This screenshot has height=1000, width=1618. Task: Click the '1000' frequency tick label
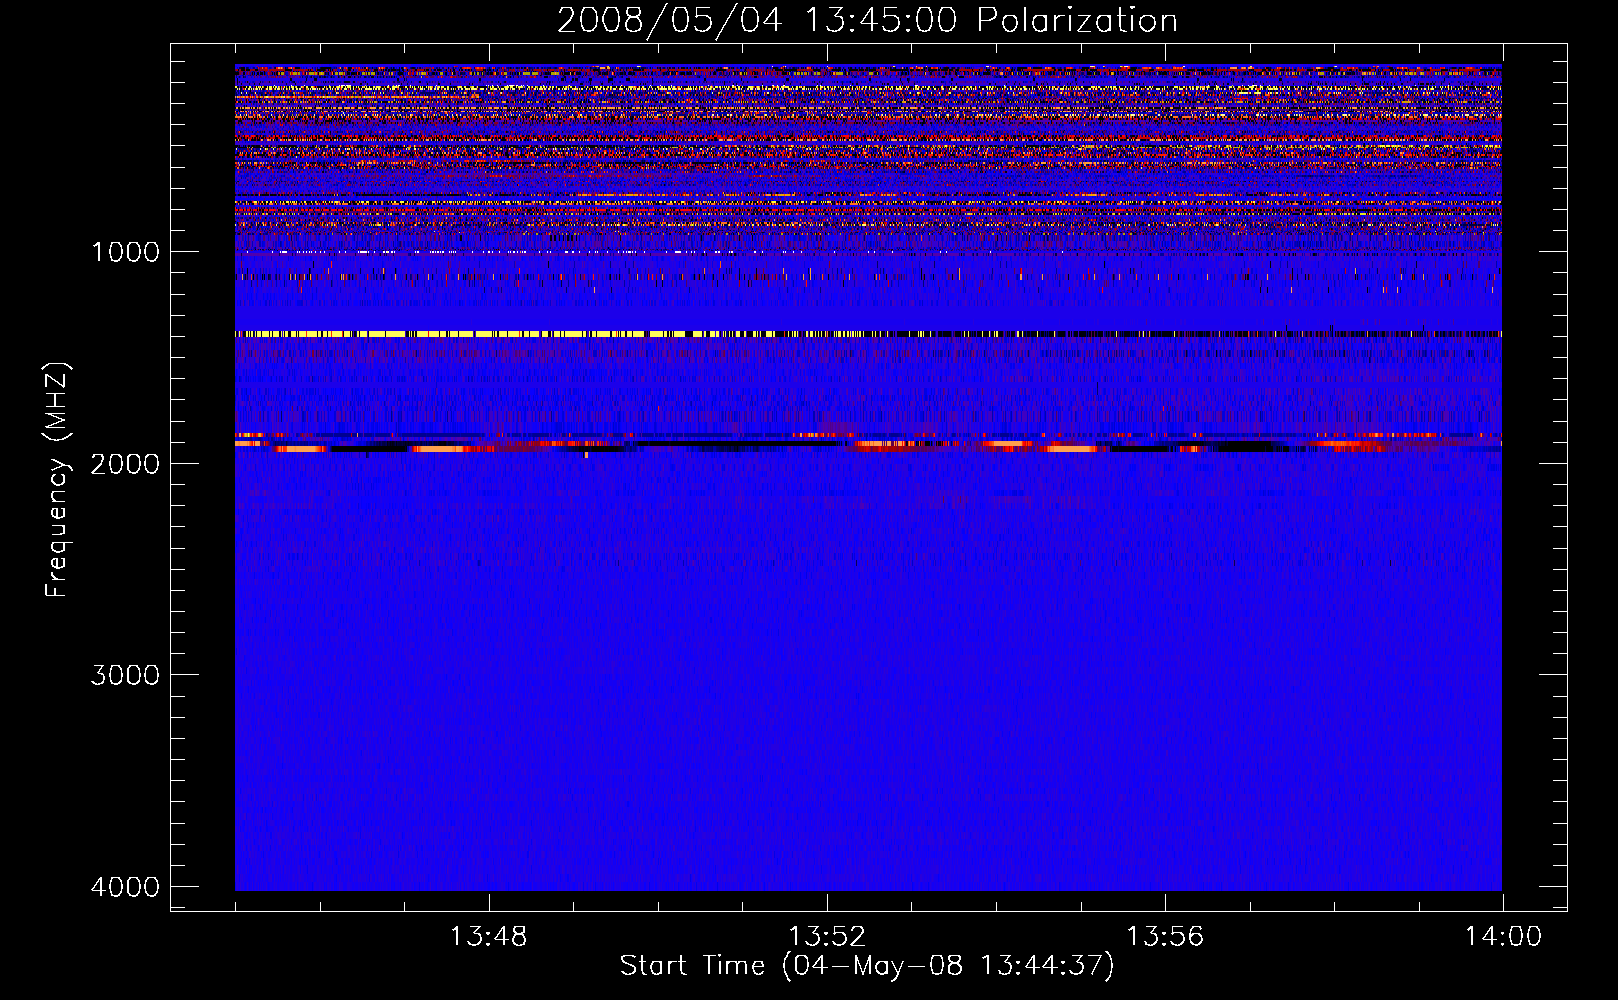tap(125, 252)
